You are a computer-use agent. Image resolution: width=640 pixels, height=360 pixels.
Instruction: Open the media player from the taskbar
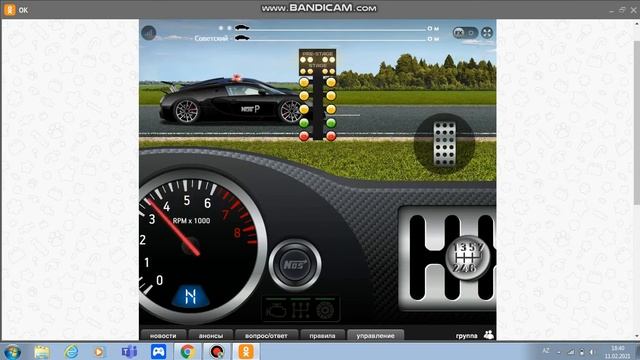point(98,351)
